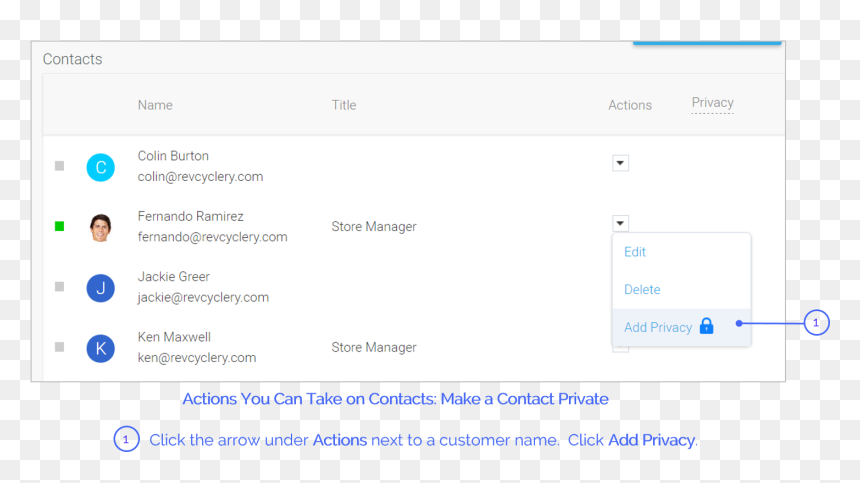Click email ken@revcyclery.com
The height and width of the screenshot is (483, 860).
(x=197, y=357)
